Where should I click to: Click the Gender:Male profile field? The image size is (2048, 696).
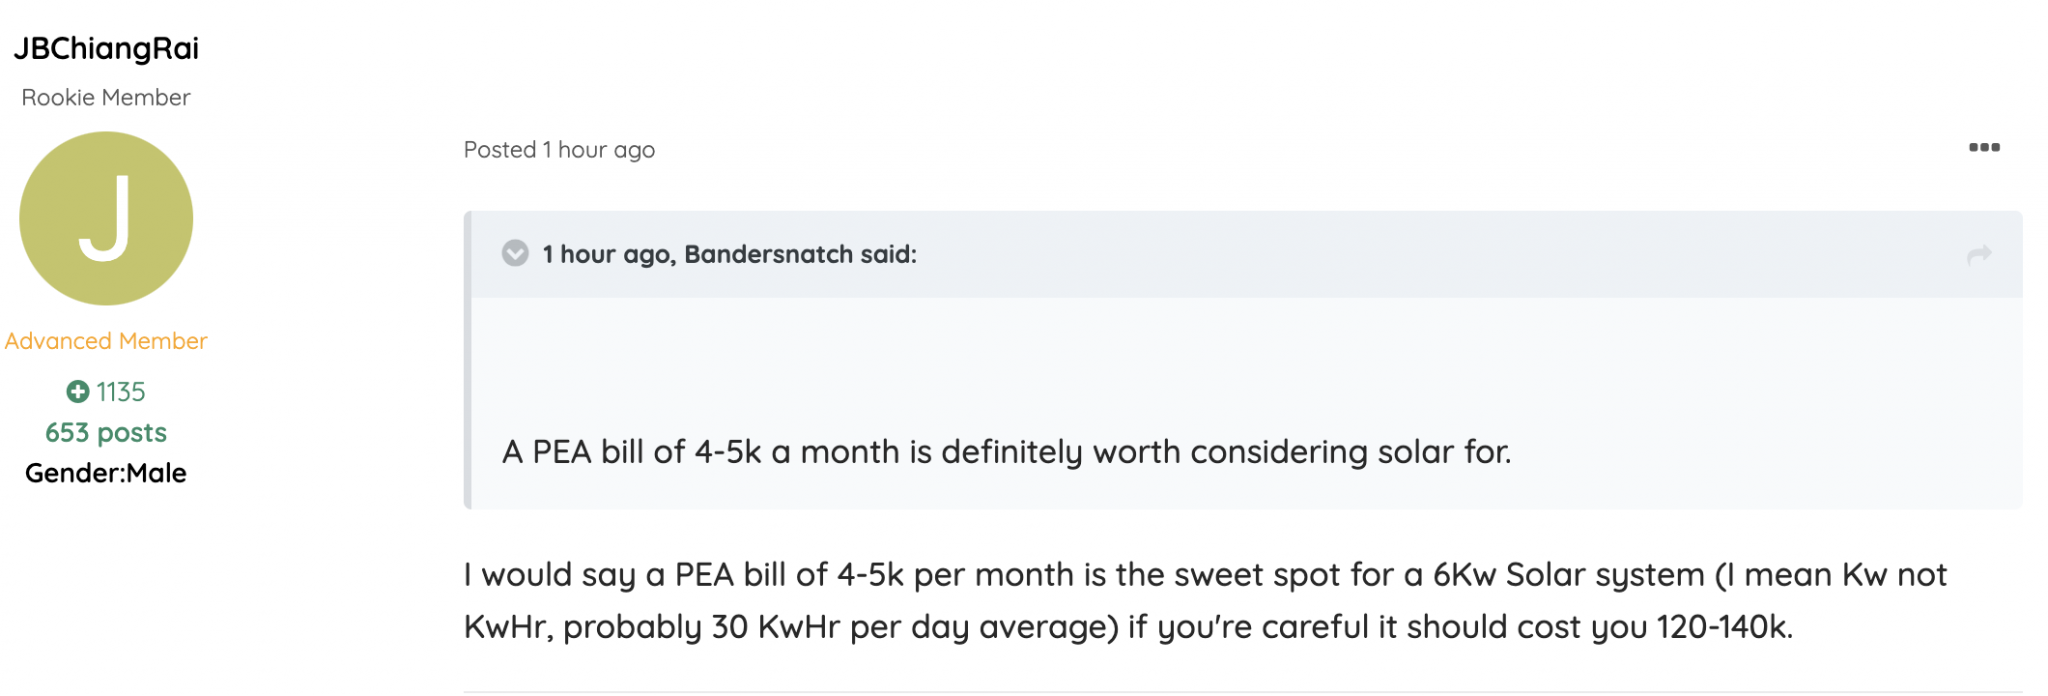(106, 473)
